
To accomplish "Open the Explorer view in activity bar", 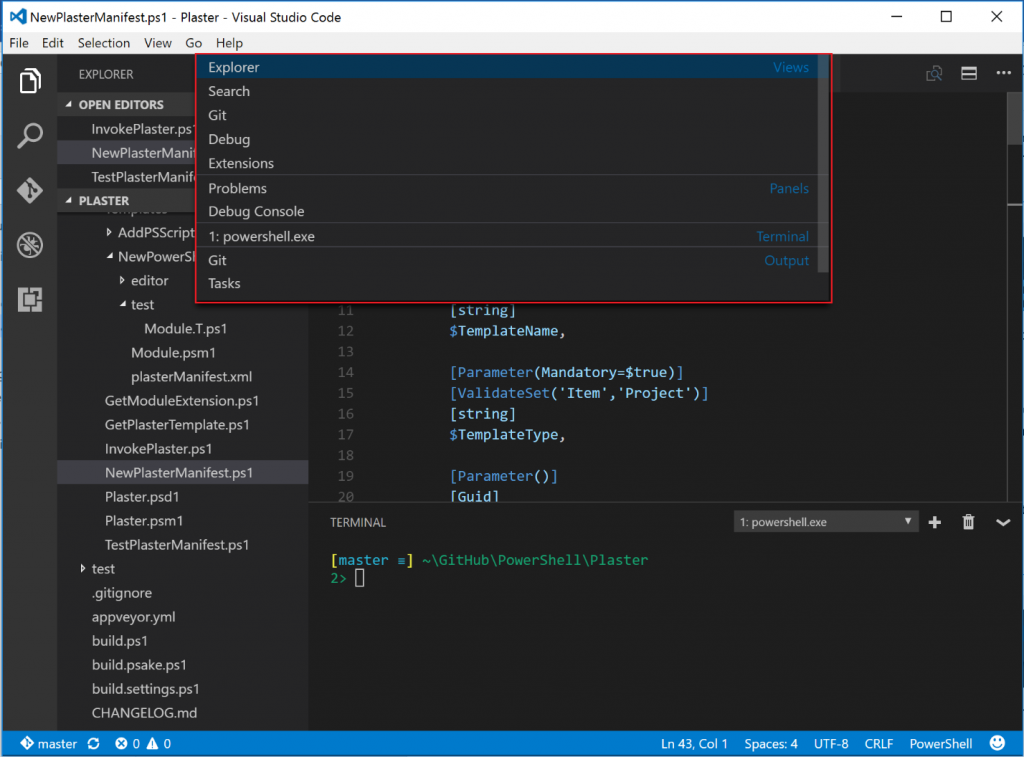I will click(30, 81).
